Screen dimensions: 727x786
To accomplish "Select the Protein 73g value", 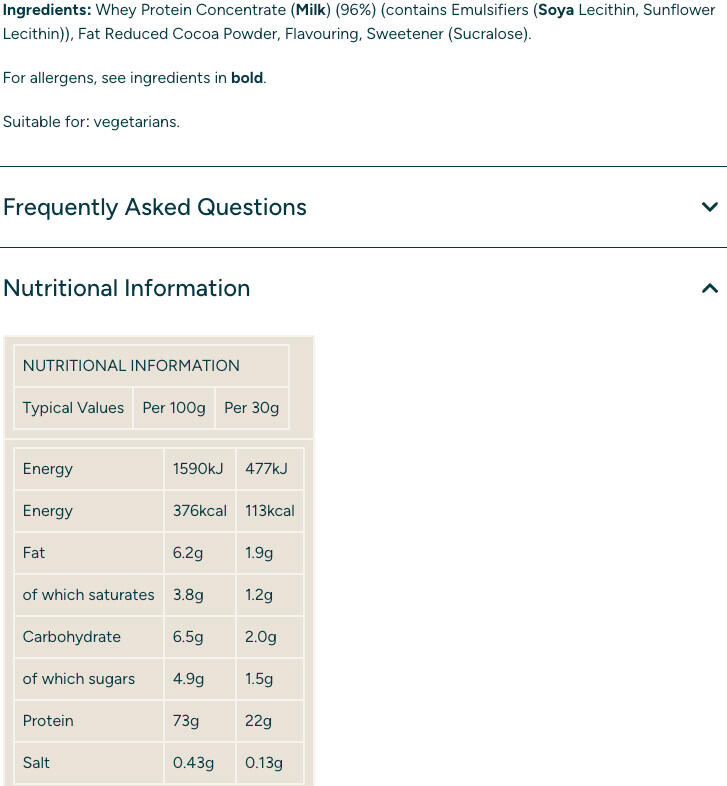I will tap(186, 721).
